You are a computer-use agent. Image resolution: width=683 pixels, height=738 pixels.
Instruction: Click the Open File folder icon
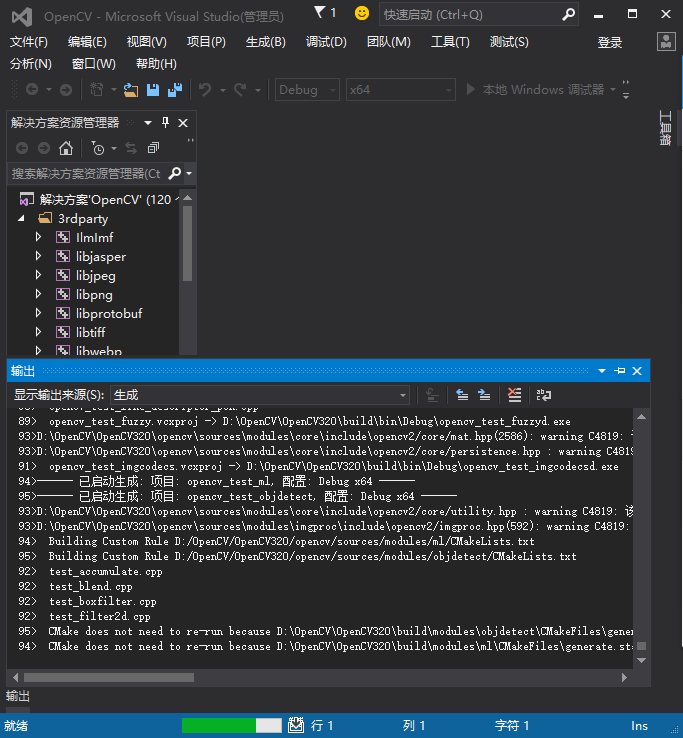(131, 89)
